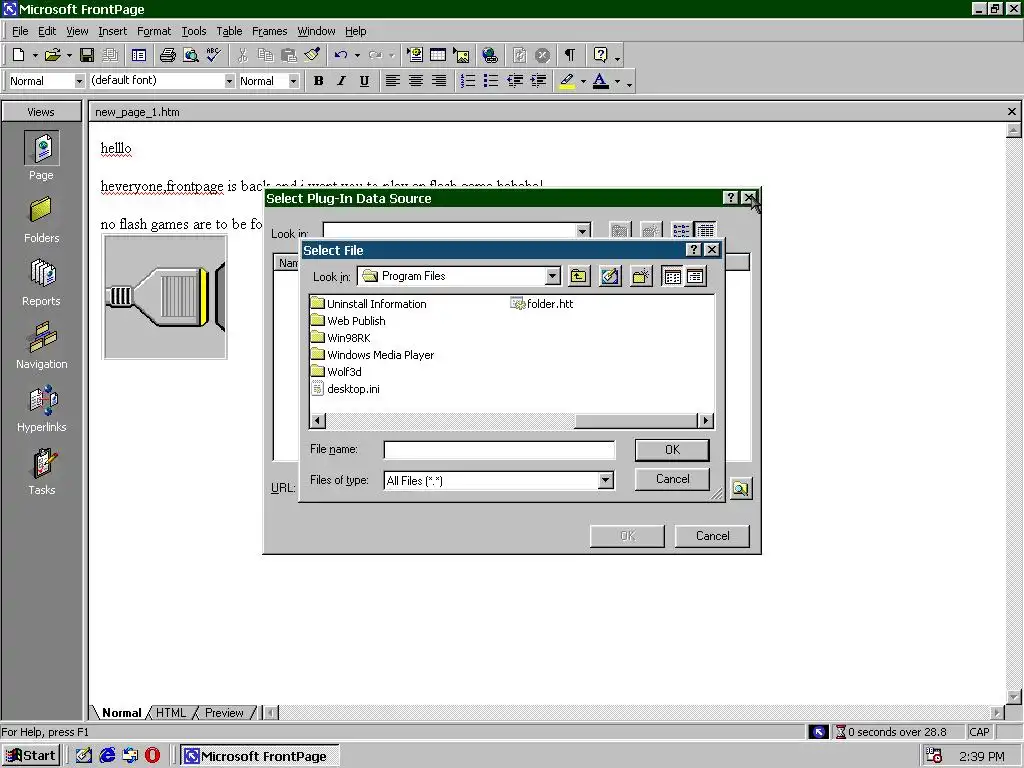Screen dimensions: 1024x768
Task: Switch to List view in Select File
Action: point(672,276)
